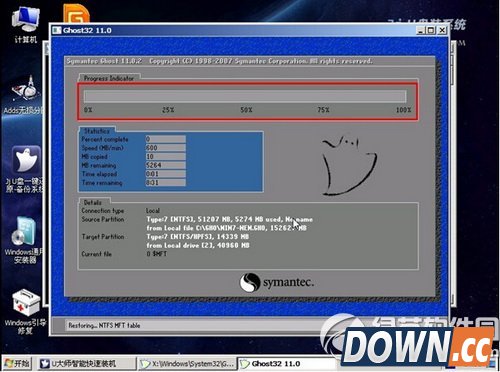
Task: Select Ghost32 11.0 taskbar item
Action: click(288, 364)
